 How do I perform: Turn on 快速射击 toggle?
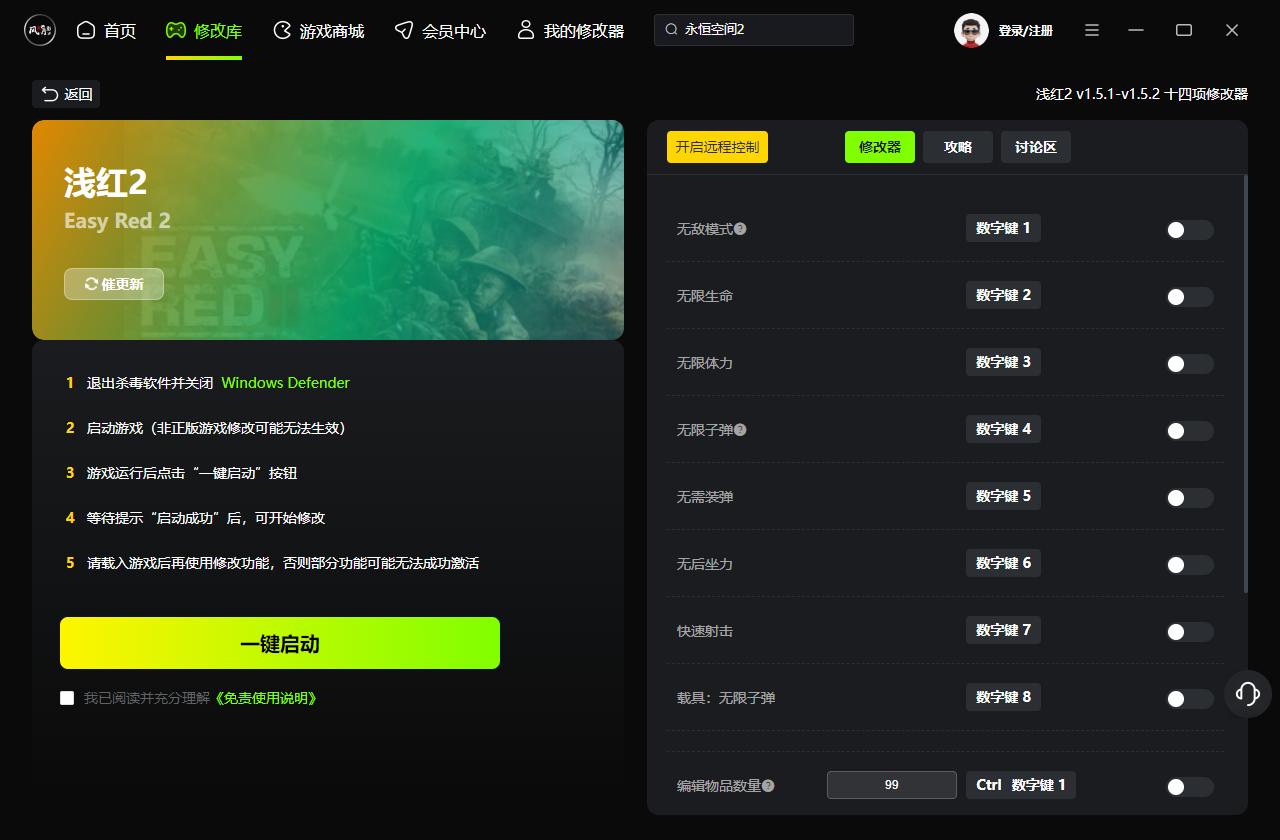[1190, 632]
